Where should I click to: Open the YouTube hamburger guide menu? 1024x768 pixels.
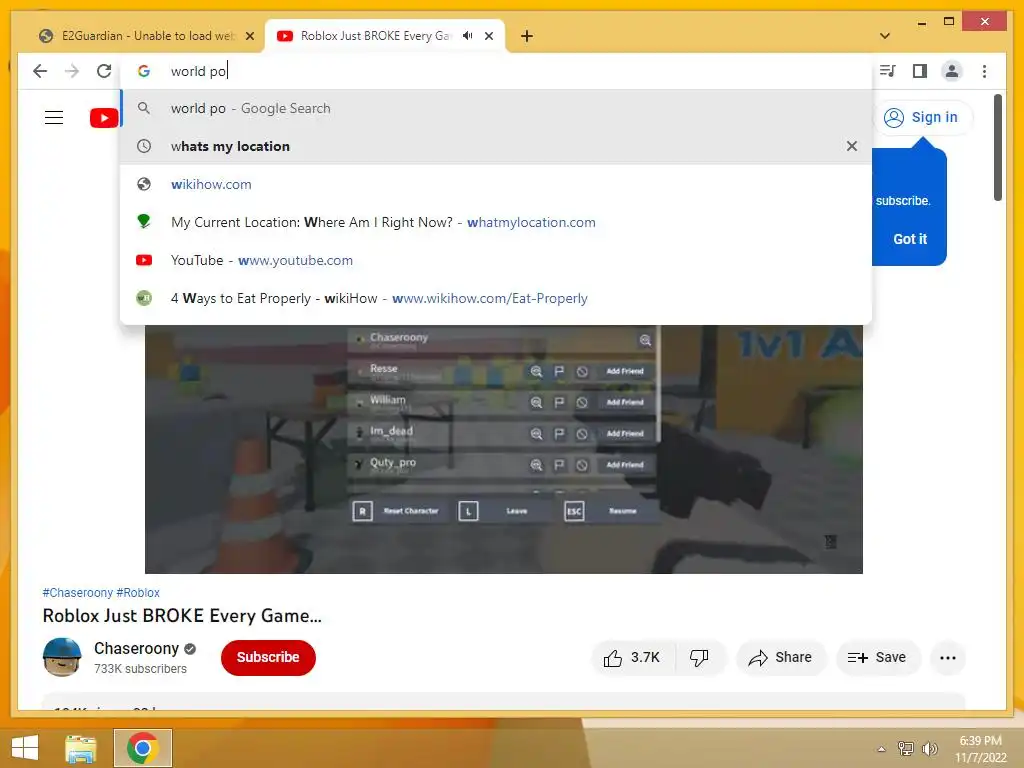pos(54,118)
